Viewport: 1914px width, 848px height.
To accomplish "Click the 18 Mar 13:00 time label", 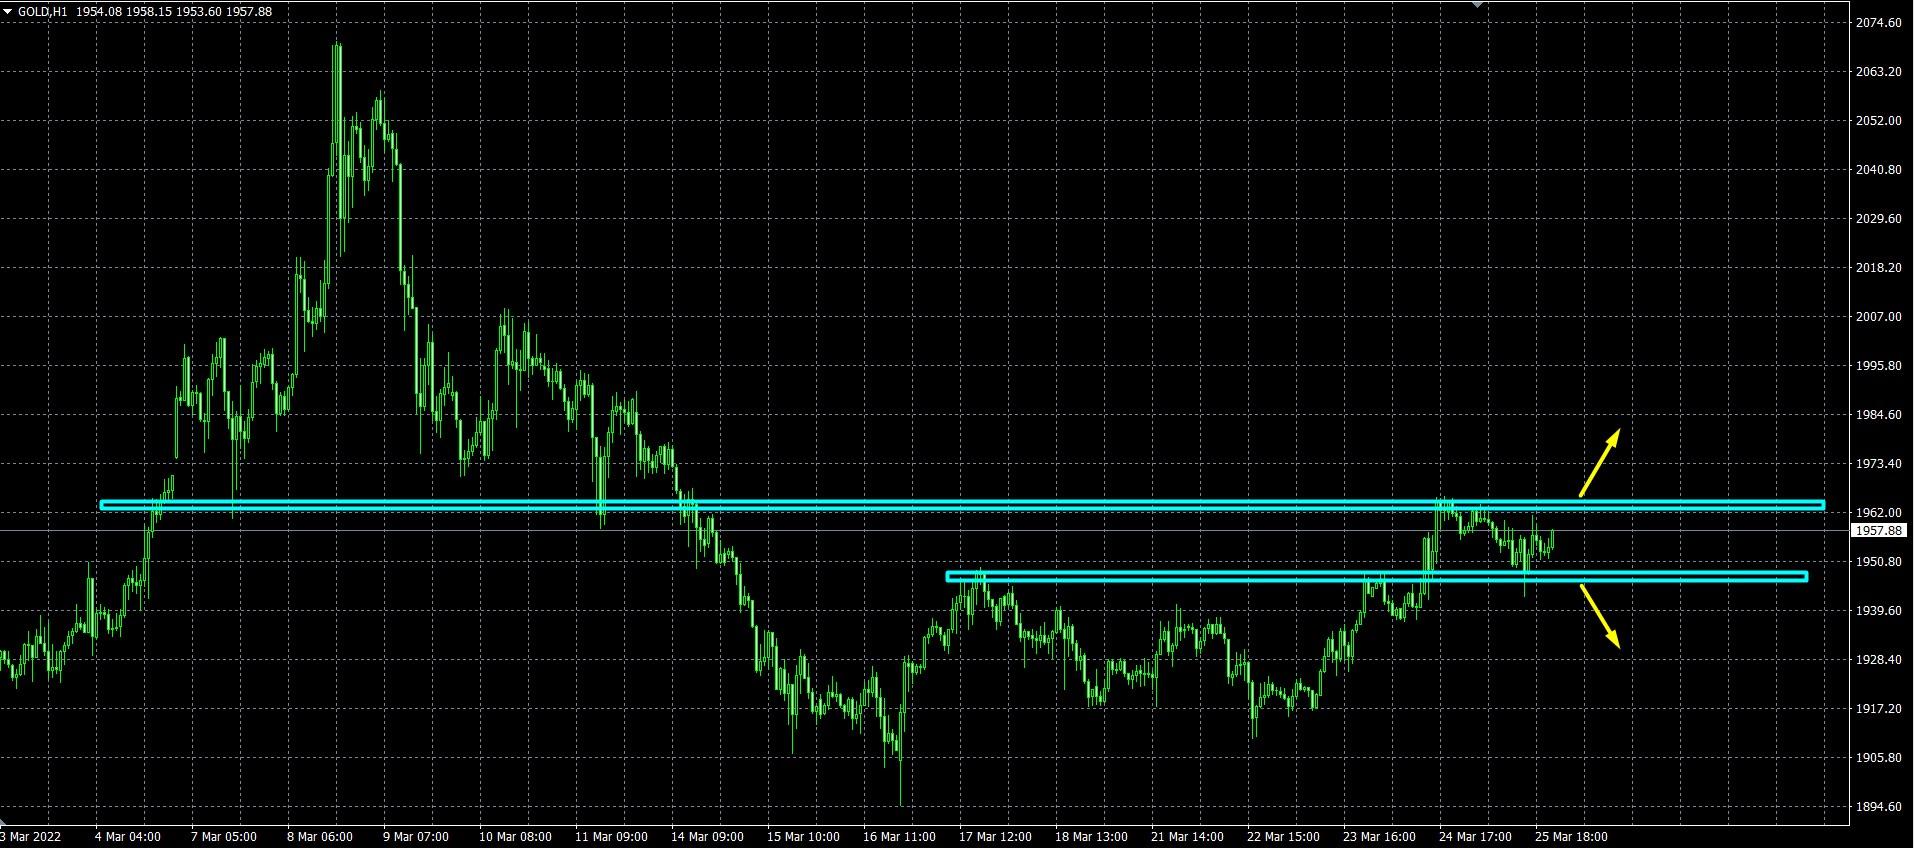I will tap(1090, 836).
